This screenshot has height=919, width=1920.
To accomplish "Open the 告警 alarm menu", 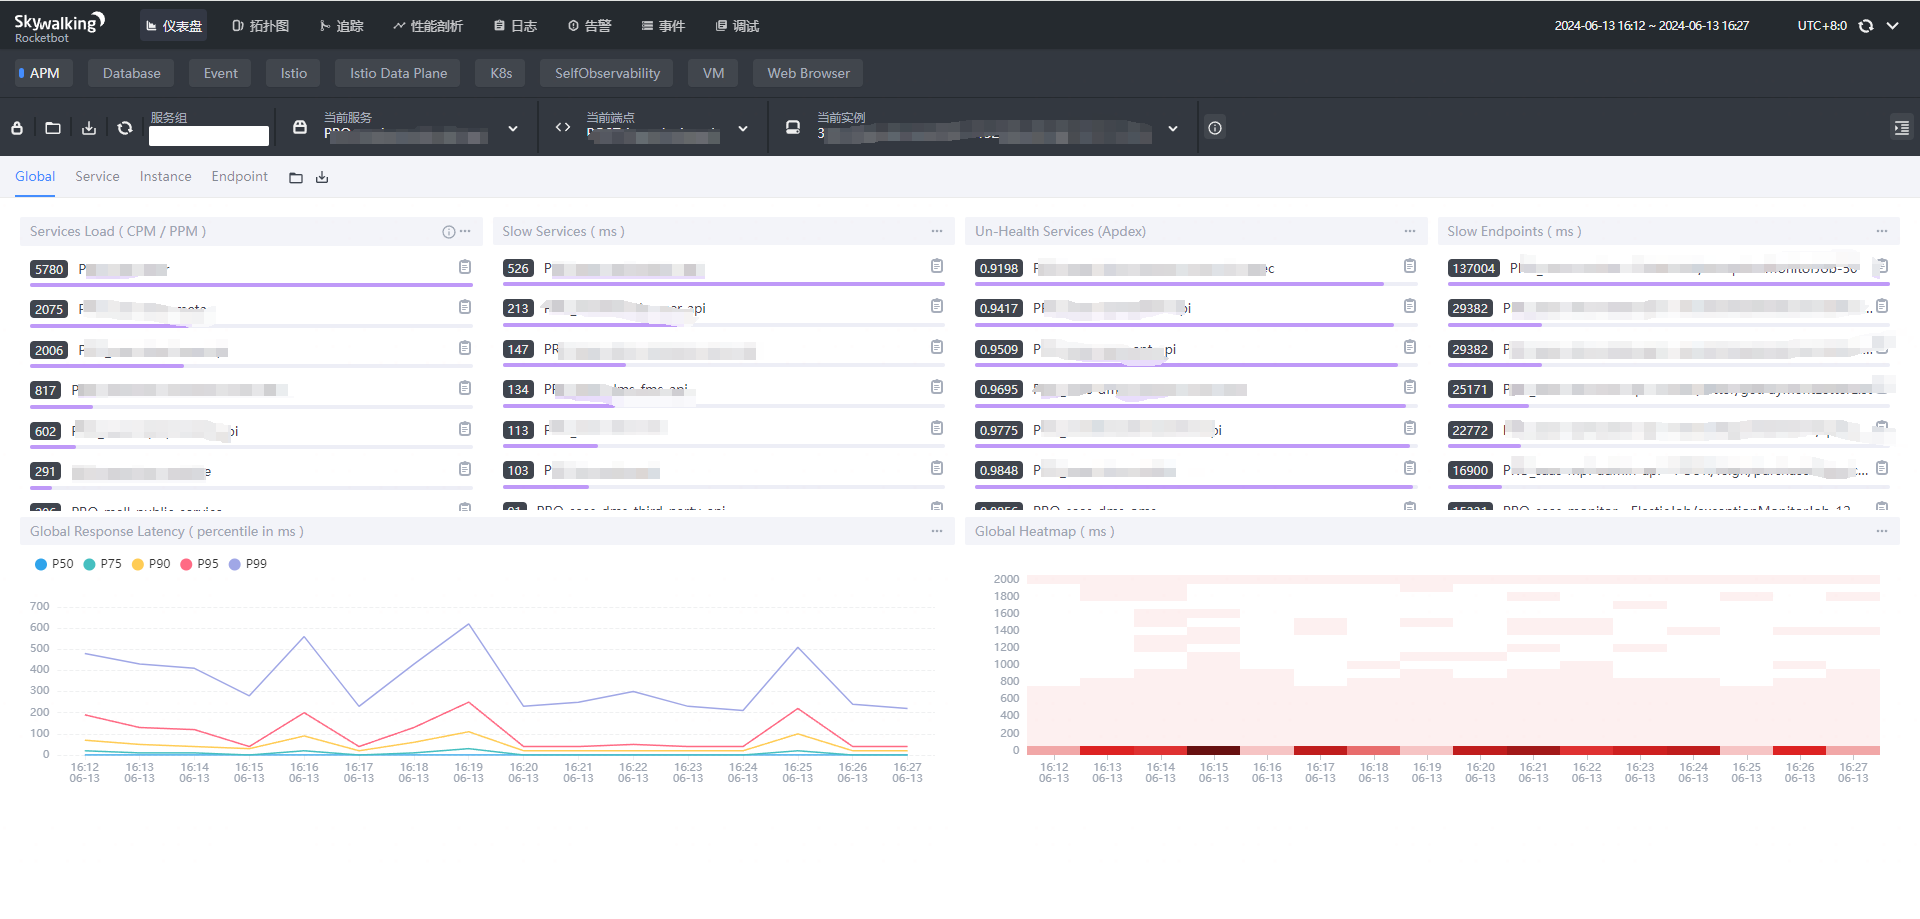I will [x=590, y=26].
